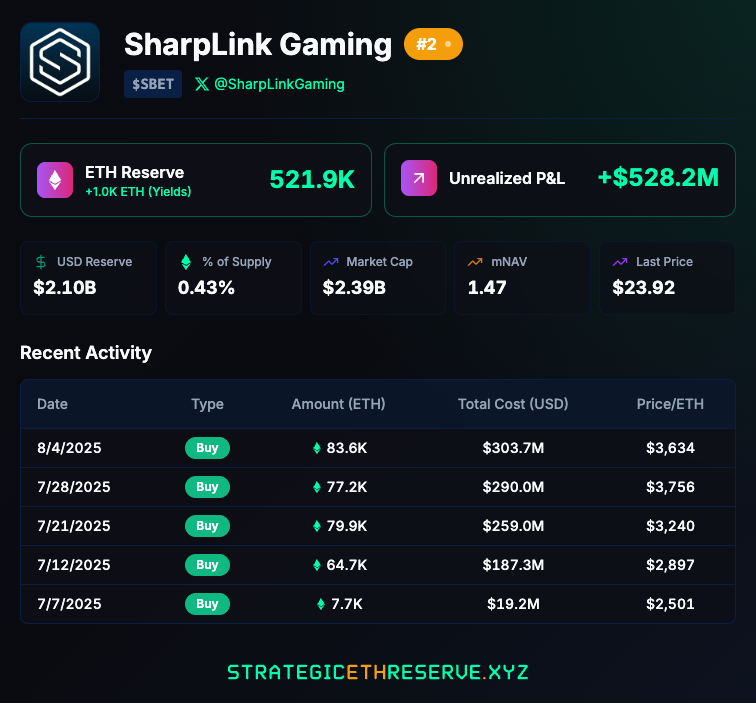Click the Total Cost (USD) column header
Image resolution: width=756 pixels, height=703 pixels.
point(513,404)
